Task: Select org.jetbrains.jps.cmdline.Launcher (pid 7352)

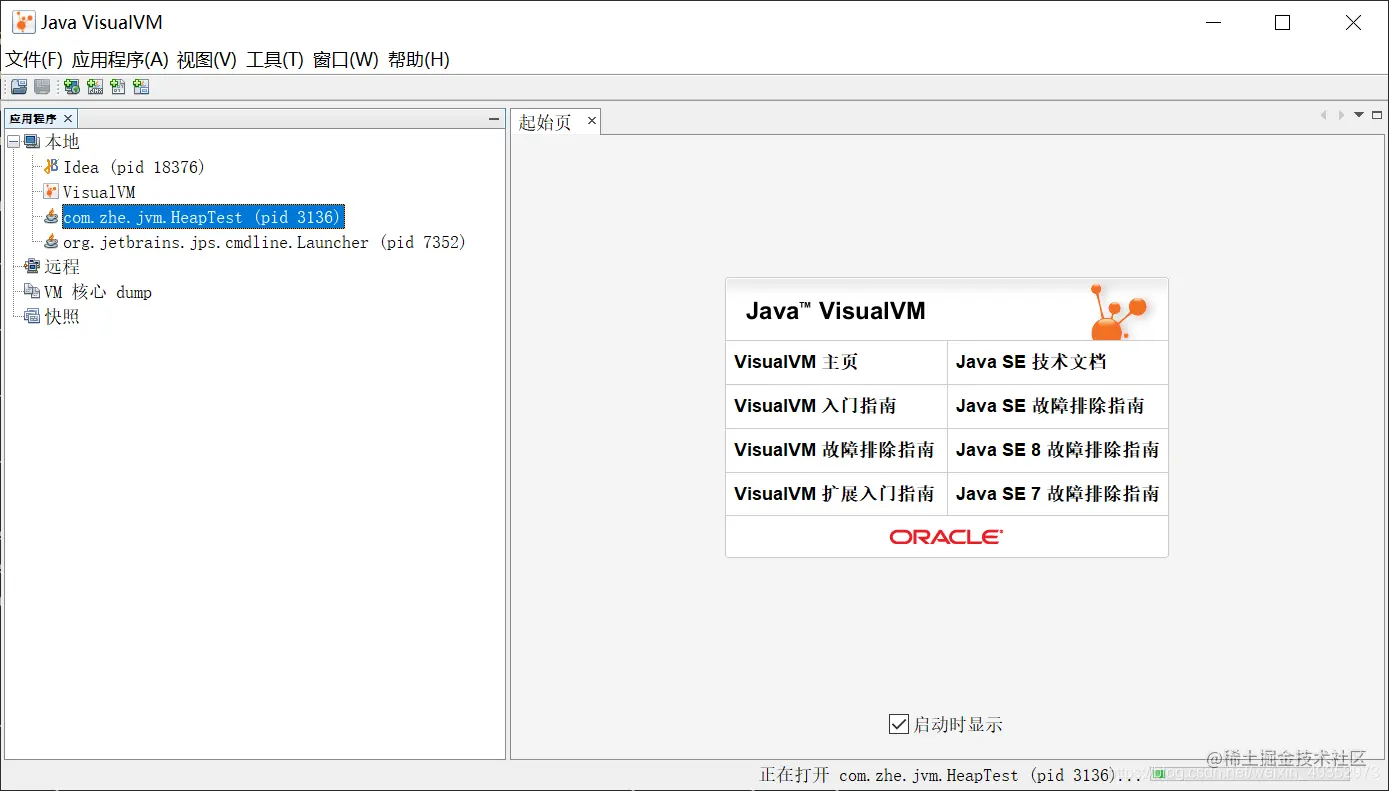Action: (265, 242)
